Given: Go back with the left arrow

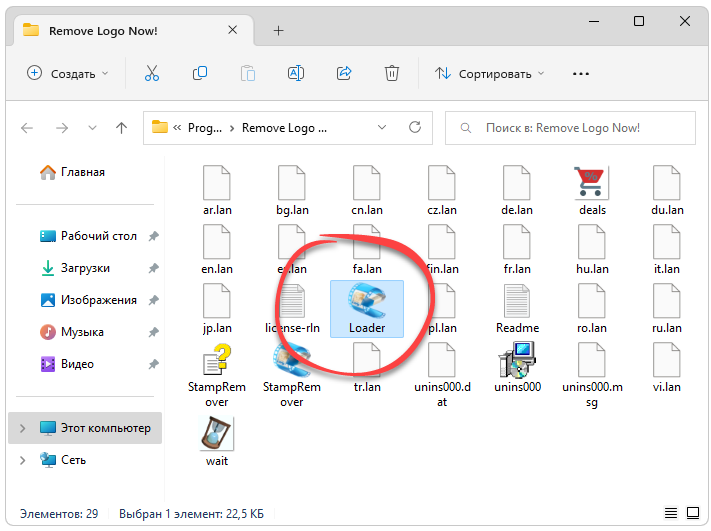Looking at the screenshot, I should click(x=27, y=128).
